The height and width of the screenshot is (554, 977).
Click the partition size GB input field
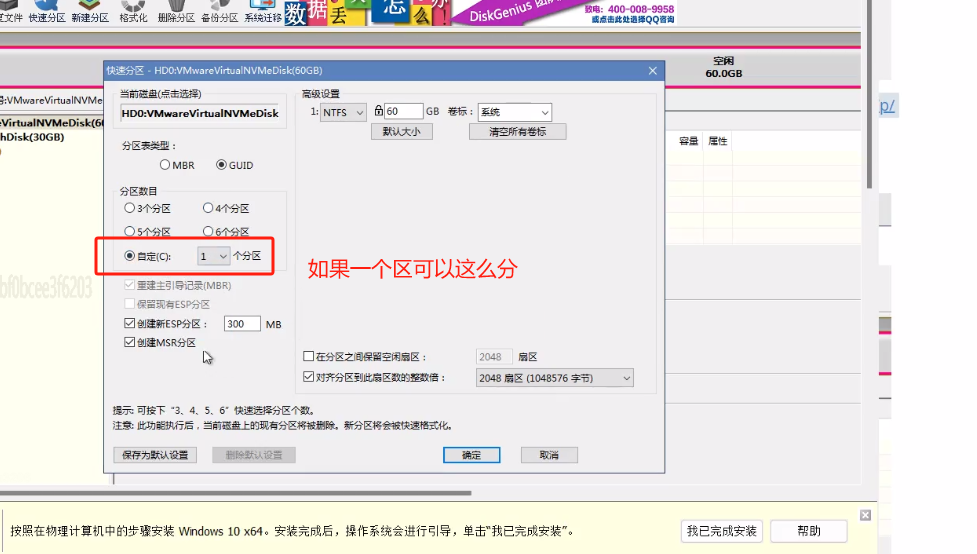[404, 112]
